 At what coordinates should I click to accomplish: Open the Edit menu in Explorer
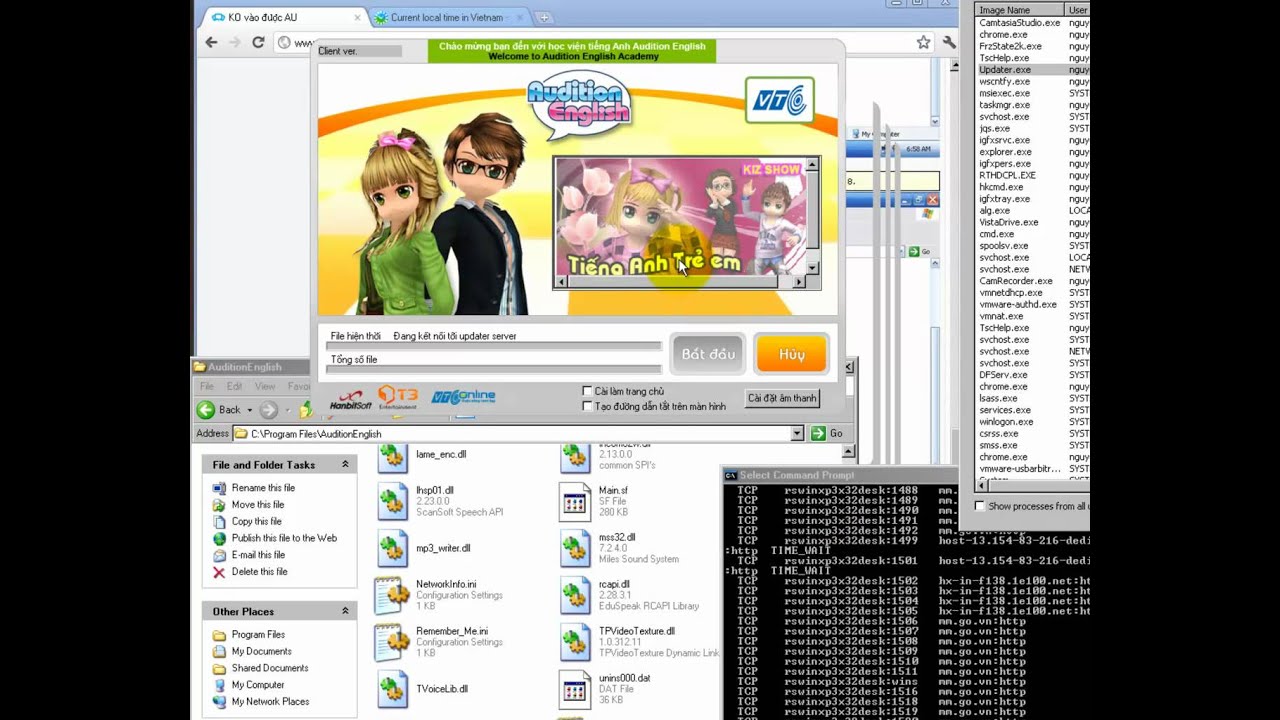coord(234,386)
